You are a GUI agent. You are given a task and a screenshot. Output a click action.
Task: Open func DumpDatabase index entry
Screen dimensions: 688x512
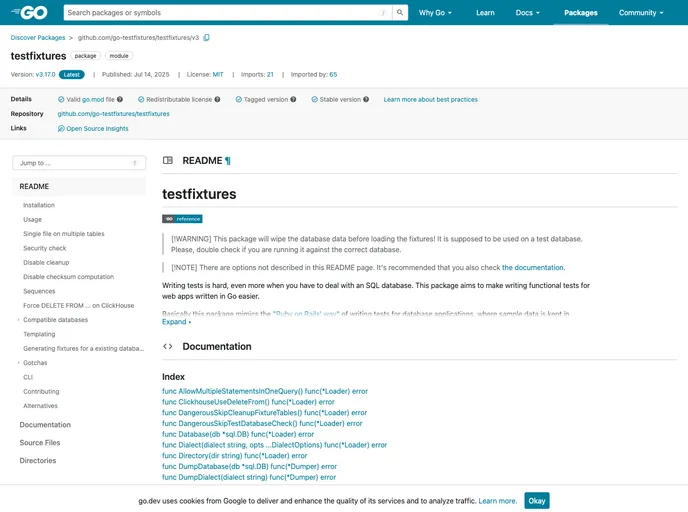click(249, 466)
